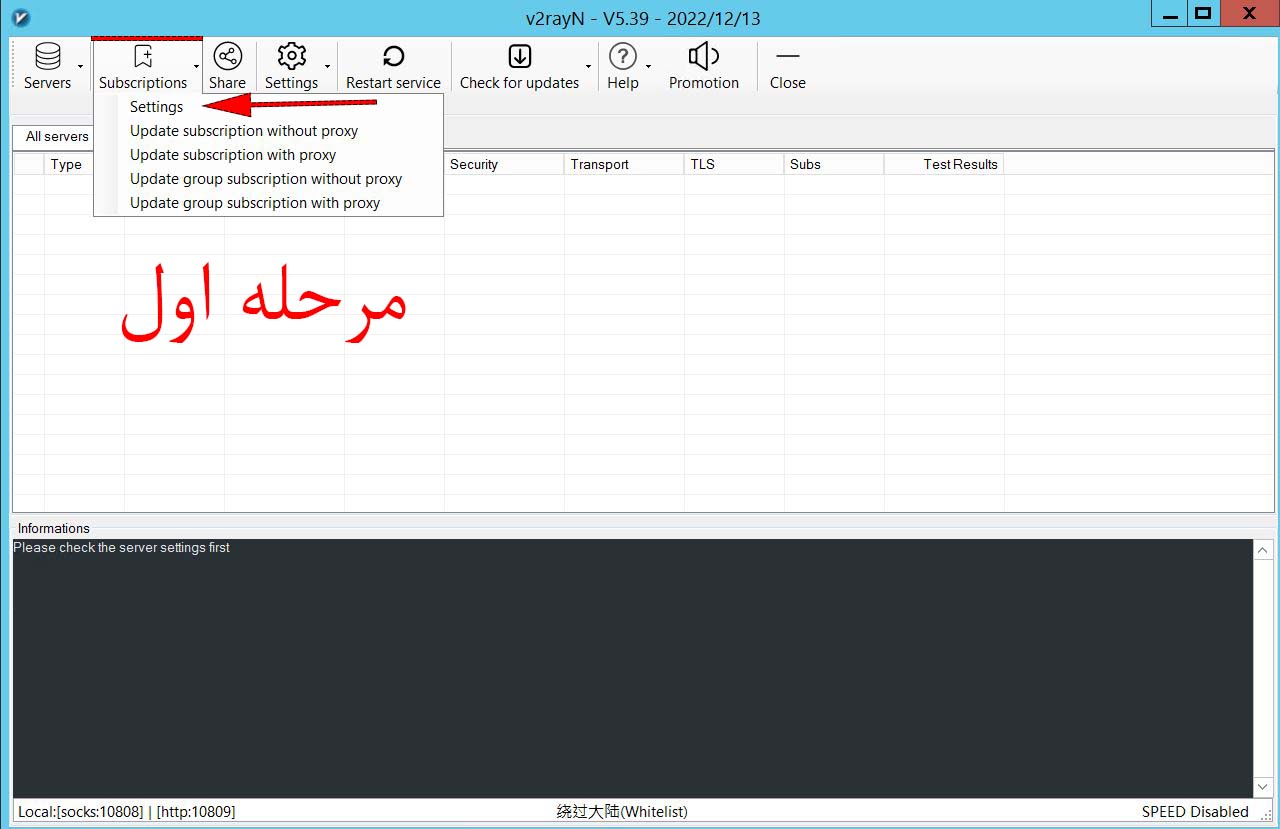Sort by the Security column header

click(x=504, y=164)
